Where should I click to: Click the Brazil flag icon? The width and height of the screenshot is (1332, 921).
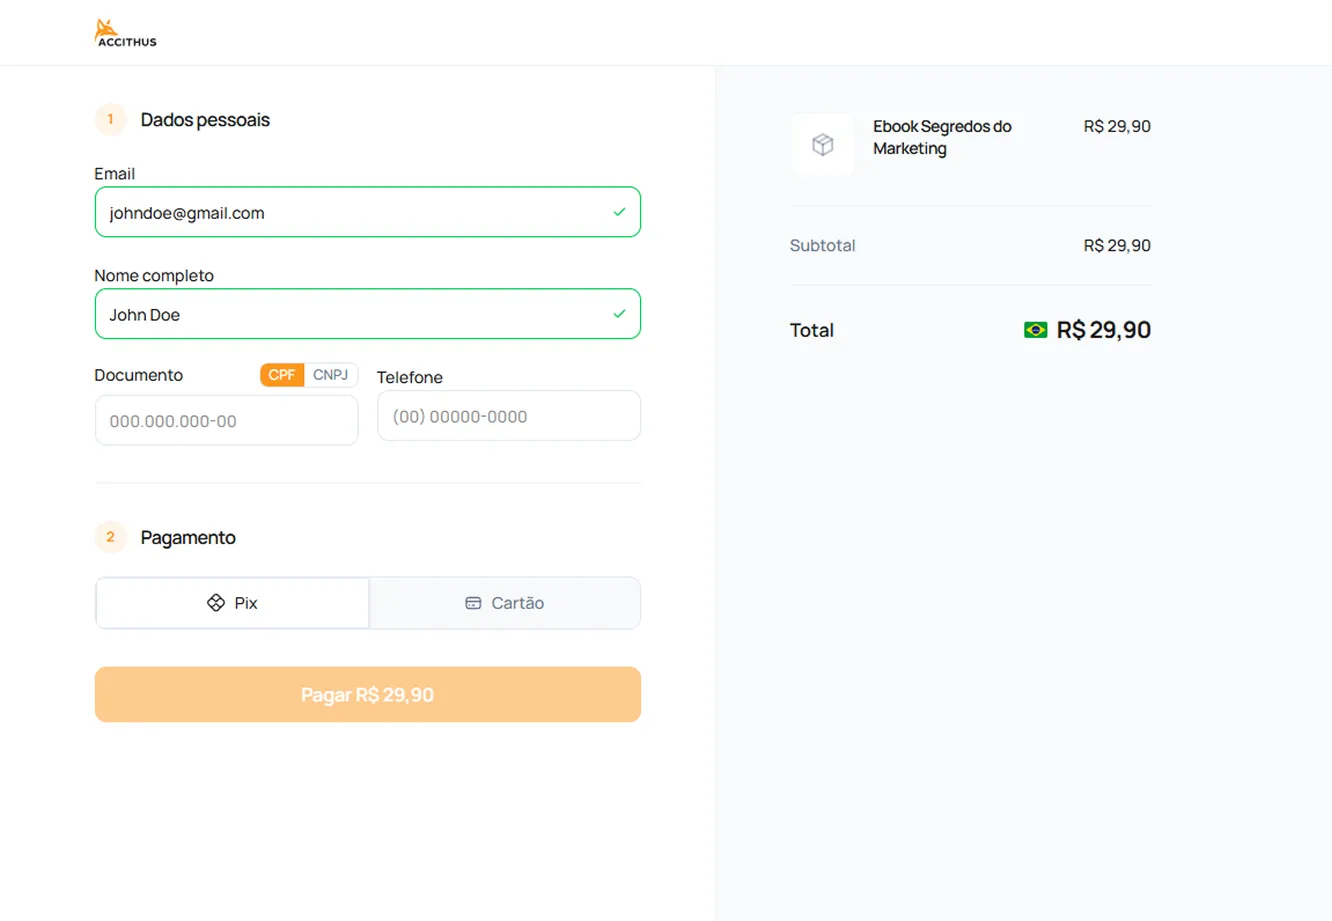1035,330
